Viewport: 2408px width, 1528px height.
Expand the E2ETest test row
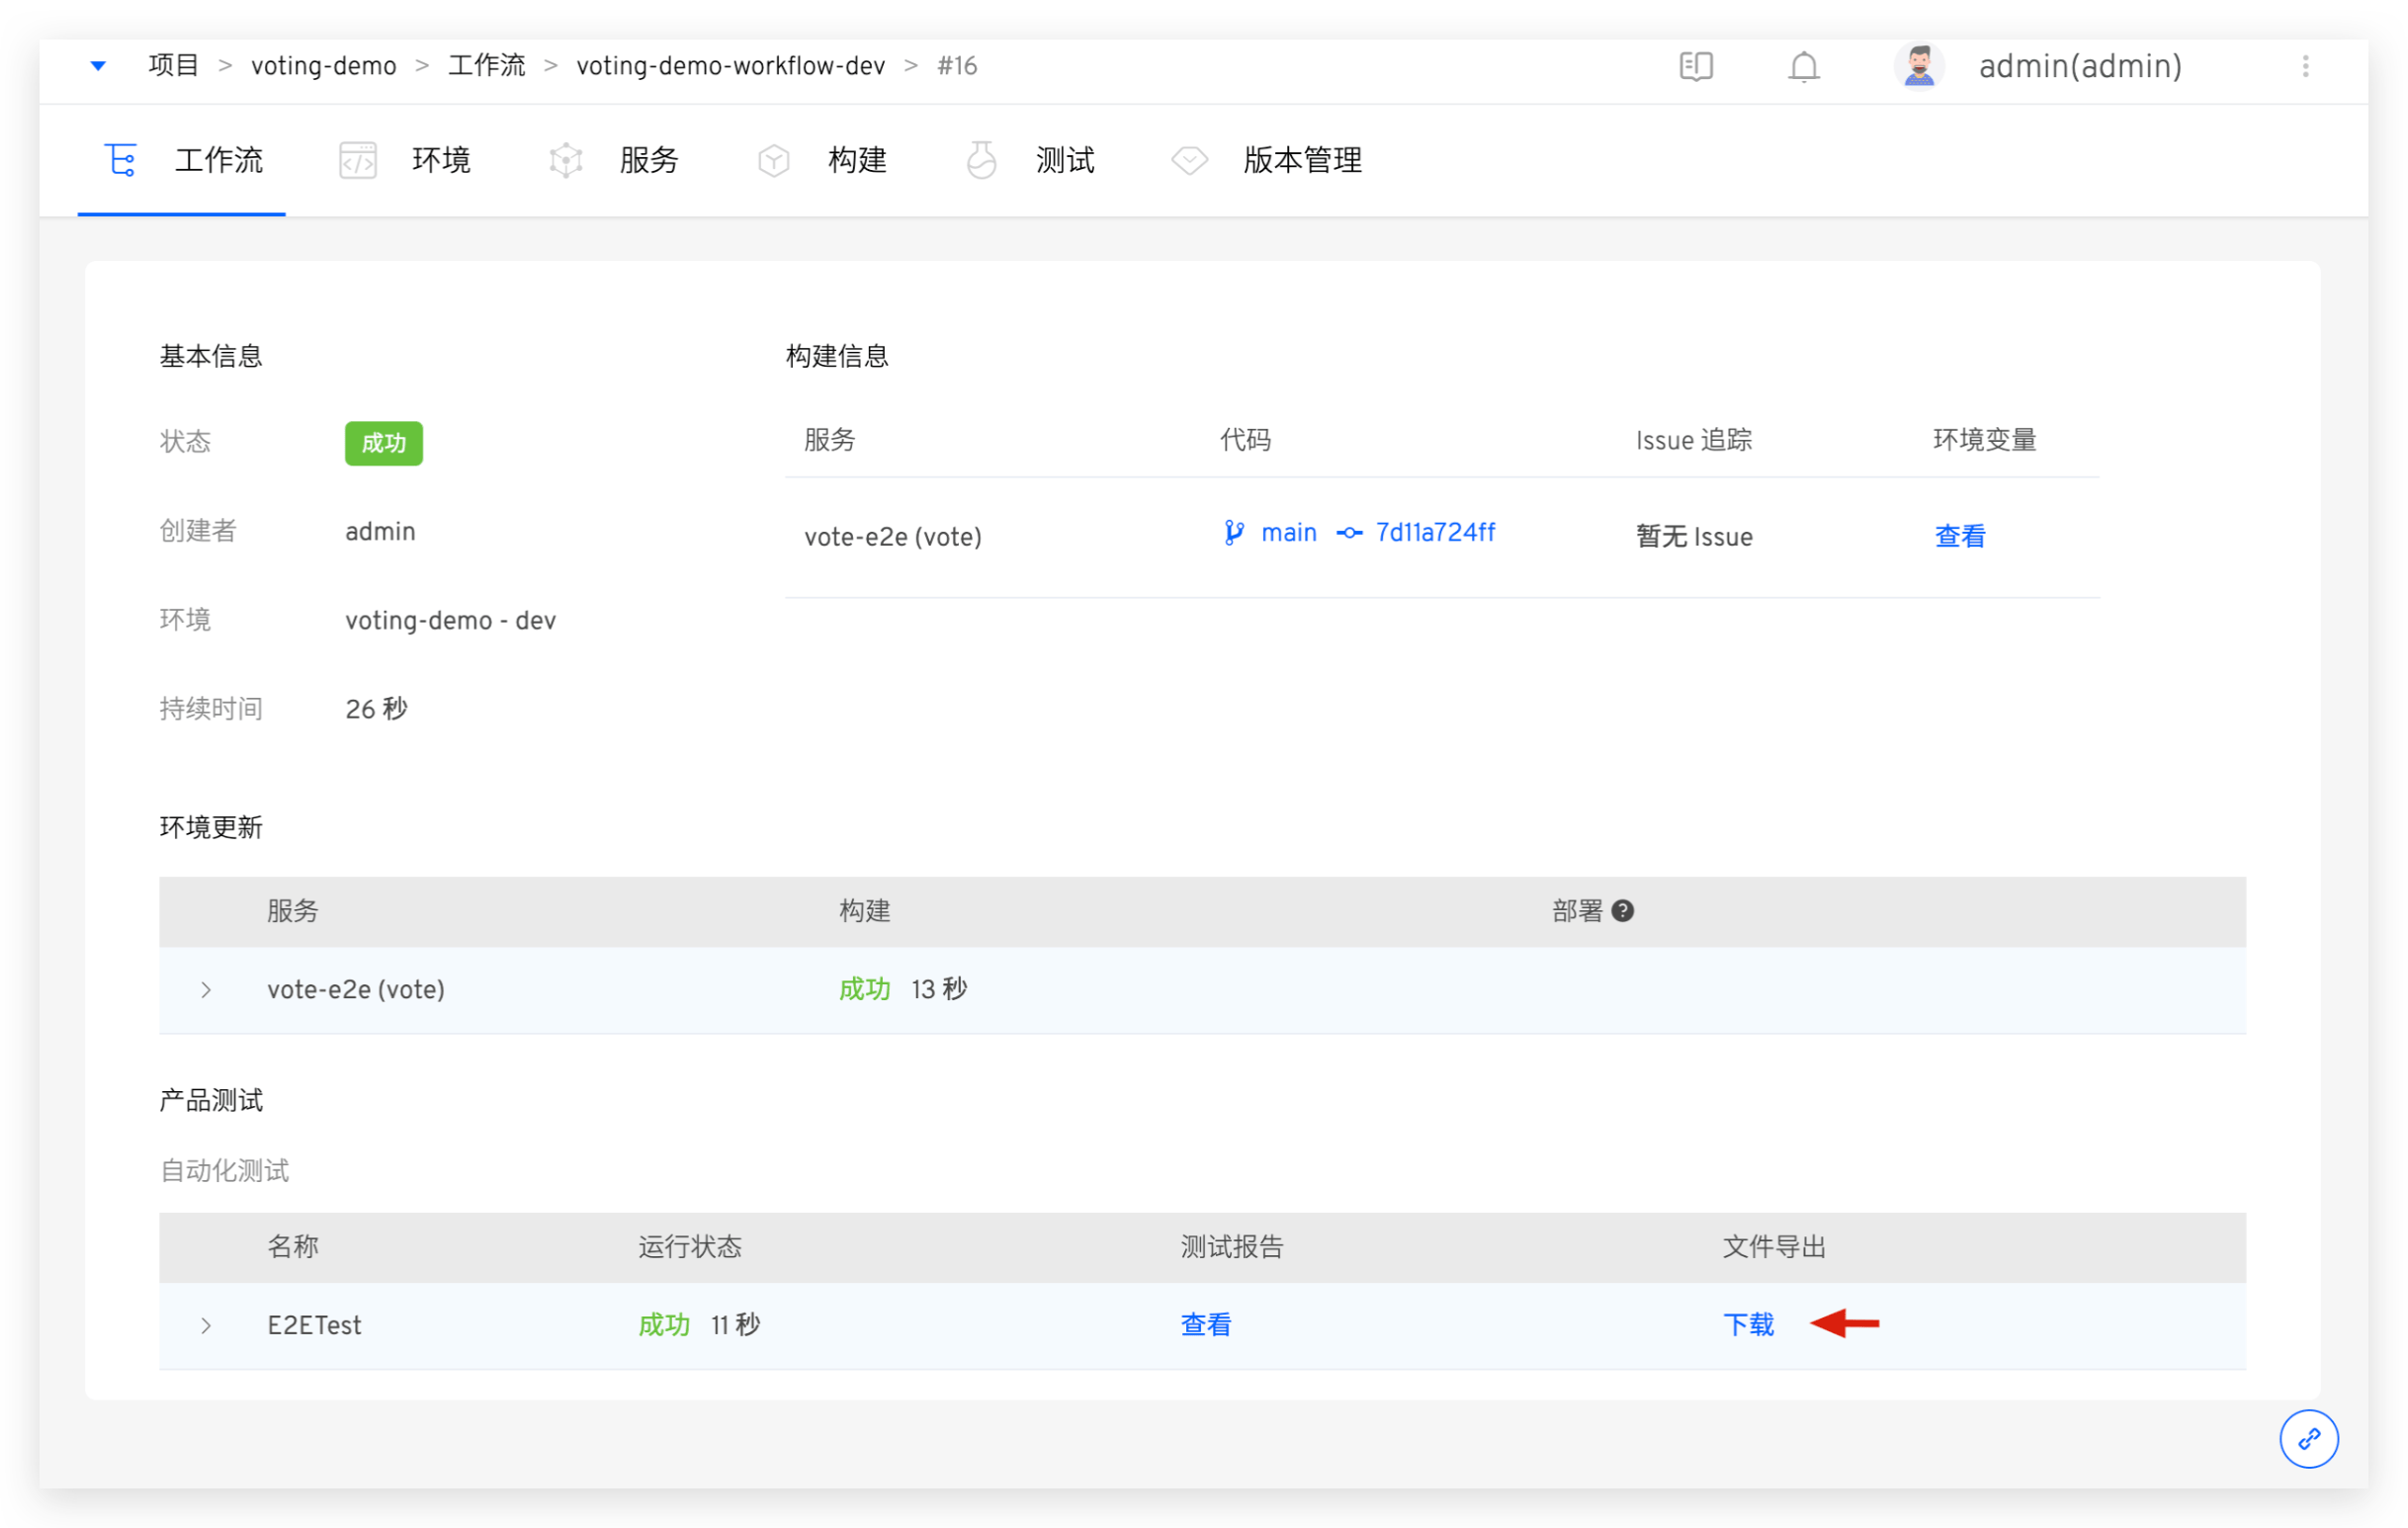(x=207, y=1326)
